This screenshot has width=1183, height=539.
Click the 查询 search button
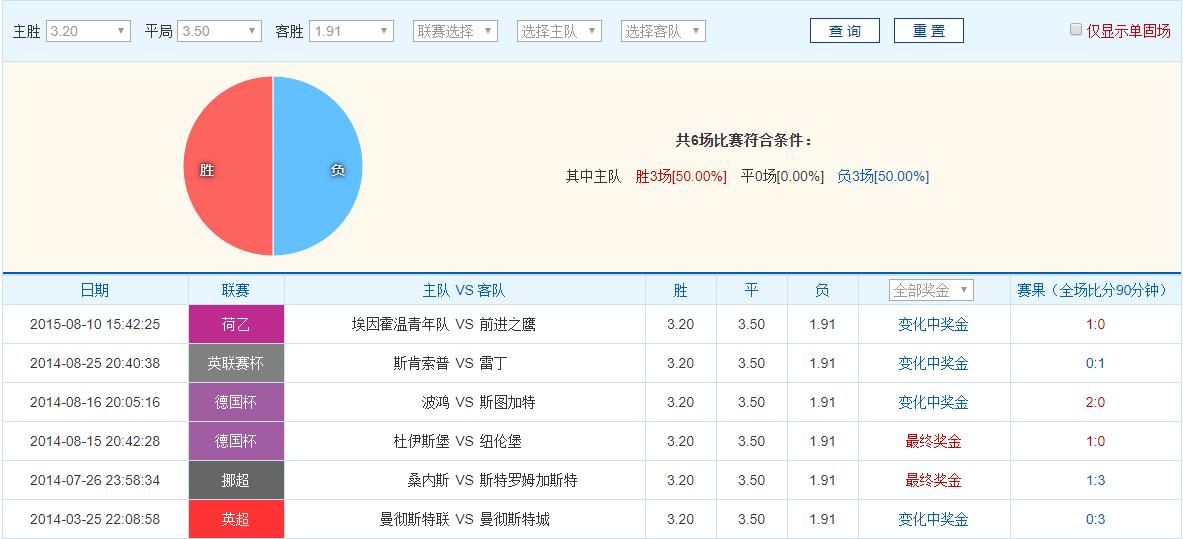[844, 31]
